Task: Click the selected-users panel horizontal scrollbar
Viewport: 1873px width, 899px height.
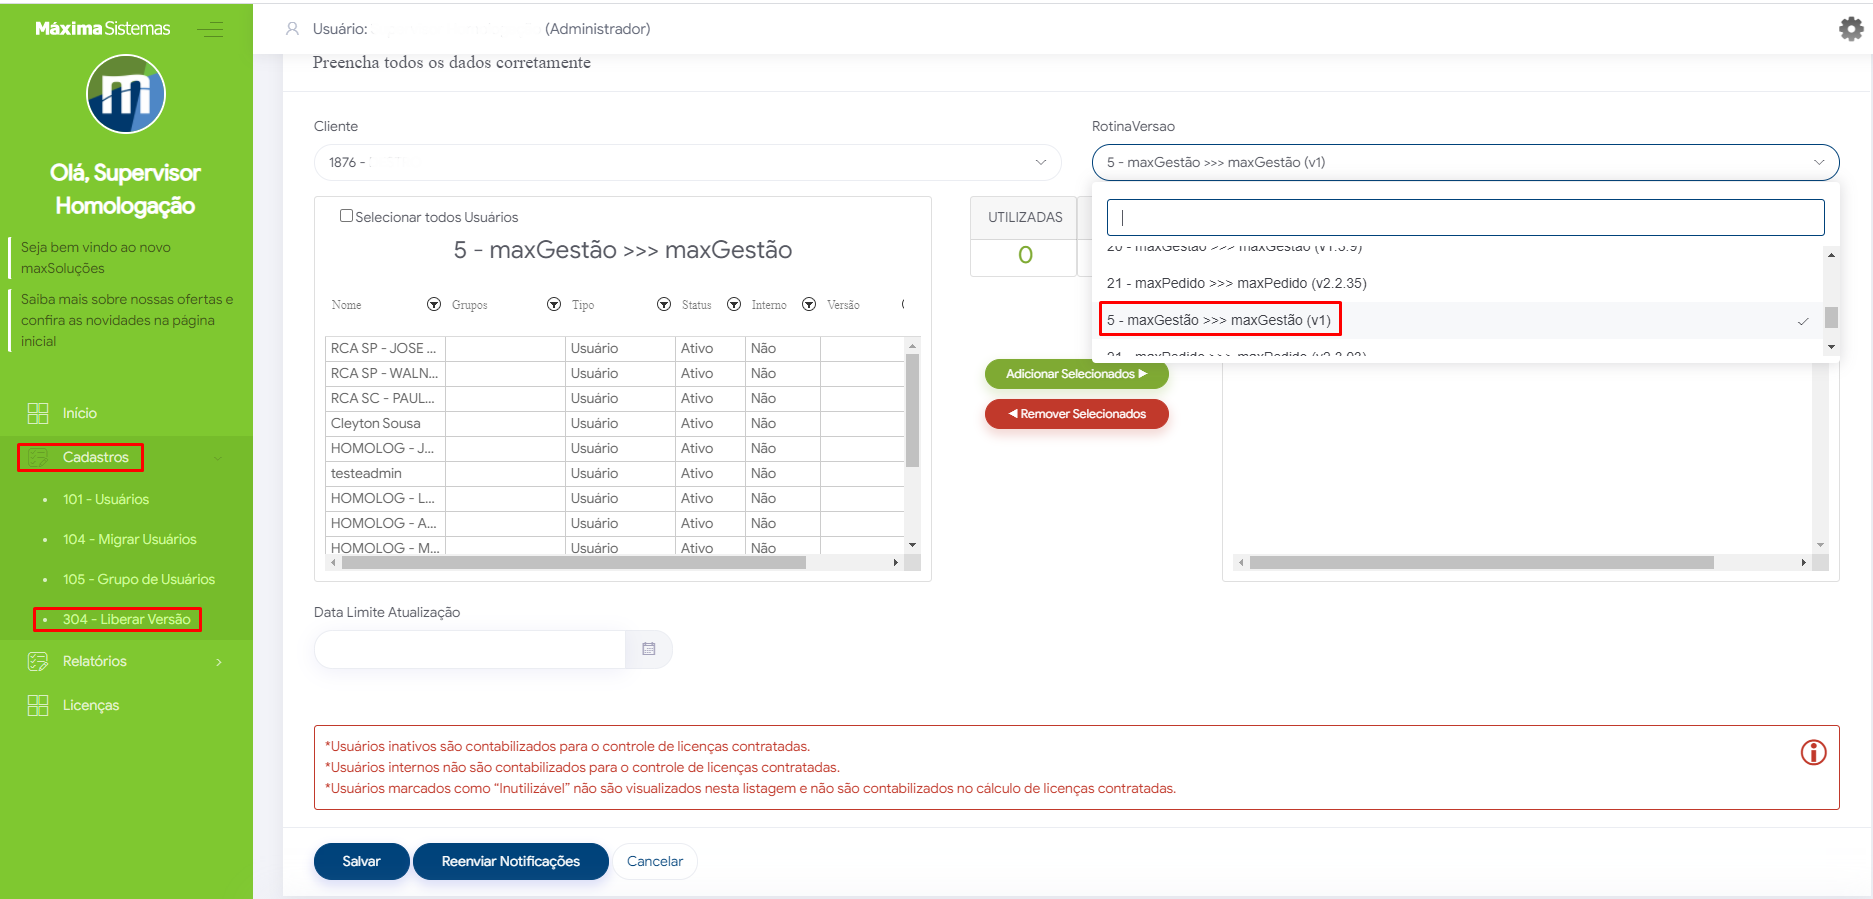Action: tap(1481, 563)
